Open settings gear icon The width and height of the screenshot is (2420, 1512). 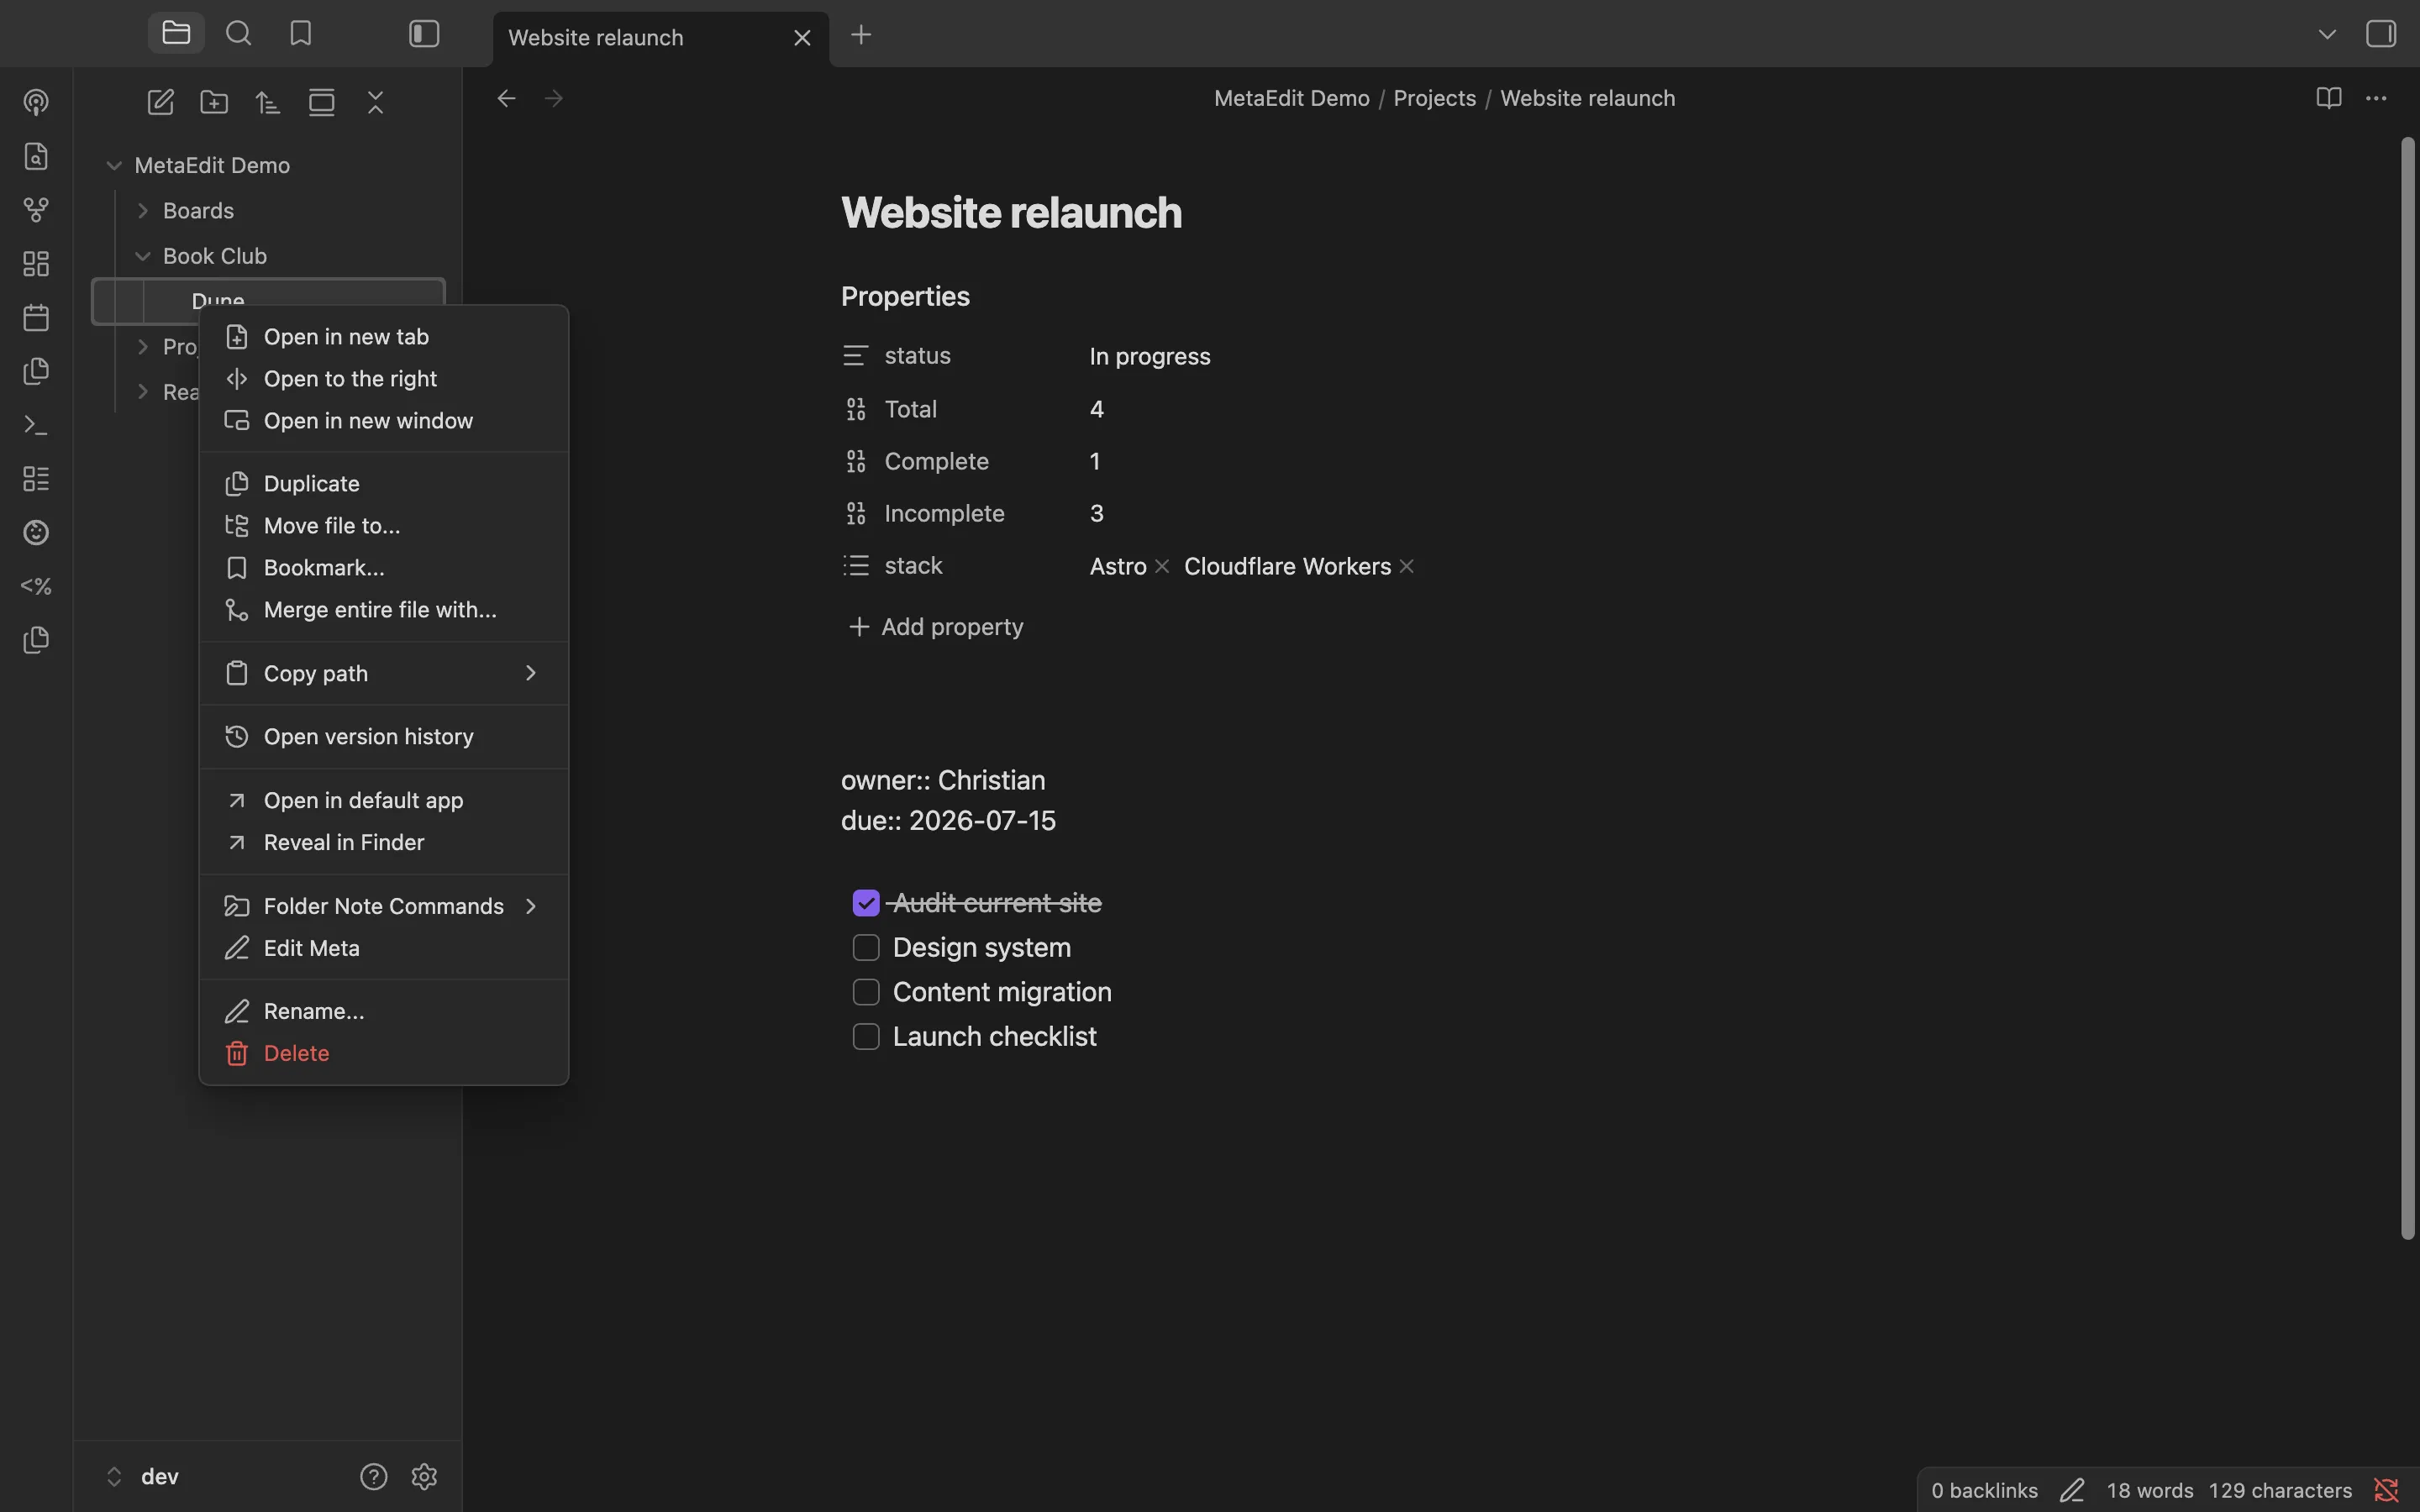424,1477
